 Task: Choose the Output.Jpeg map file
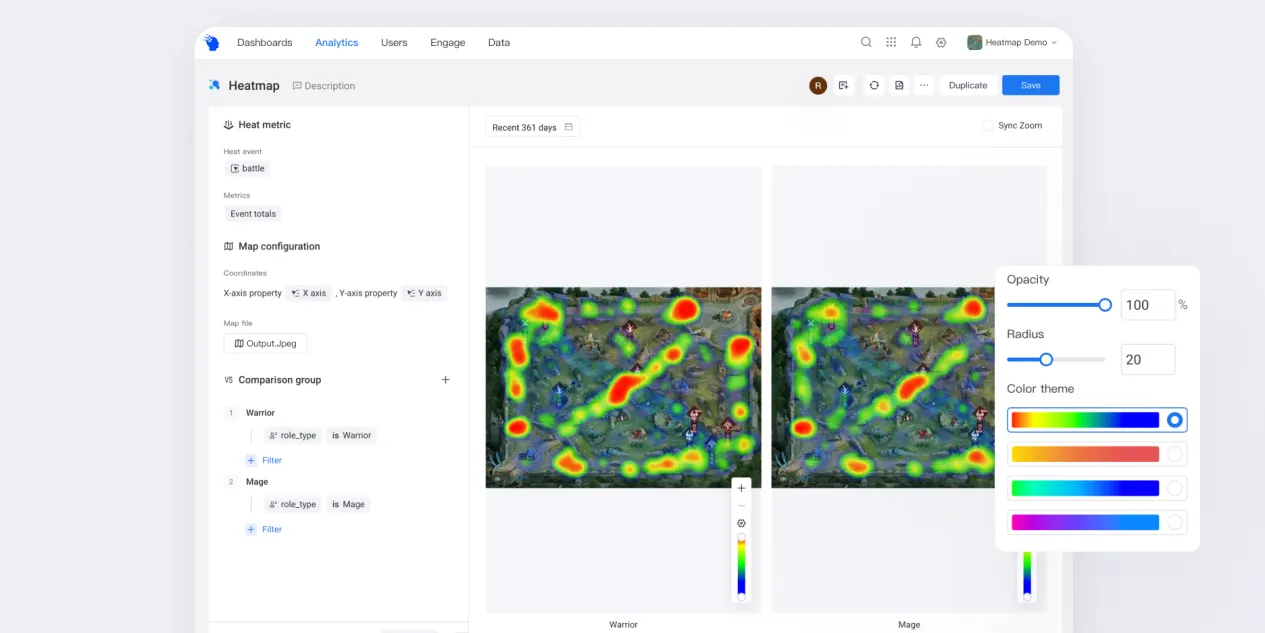pos(266,343)
